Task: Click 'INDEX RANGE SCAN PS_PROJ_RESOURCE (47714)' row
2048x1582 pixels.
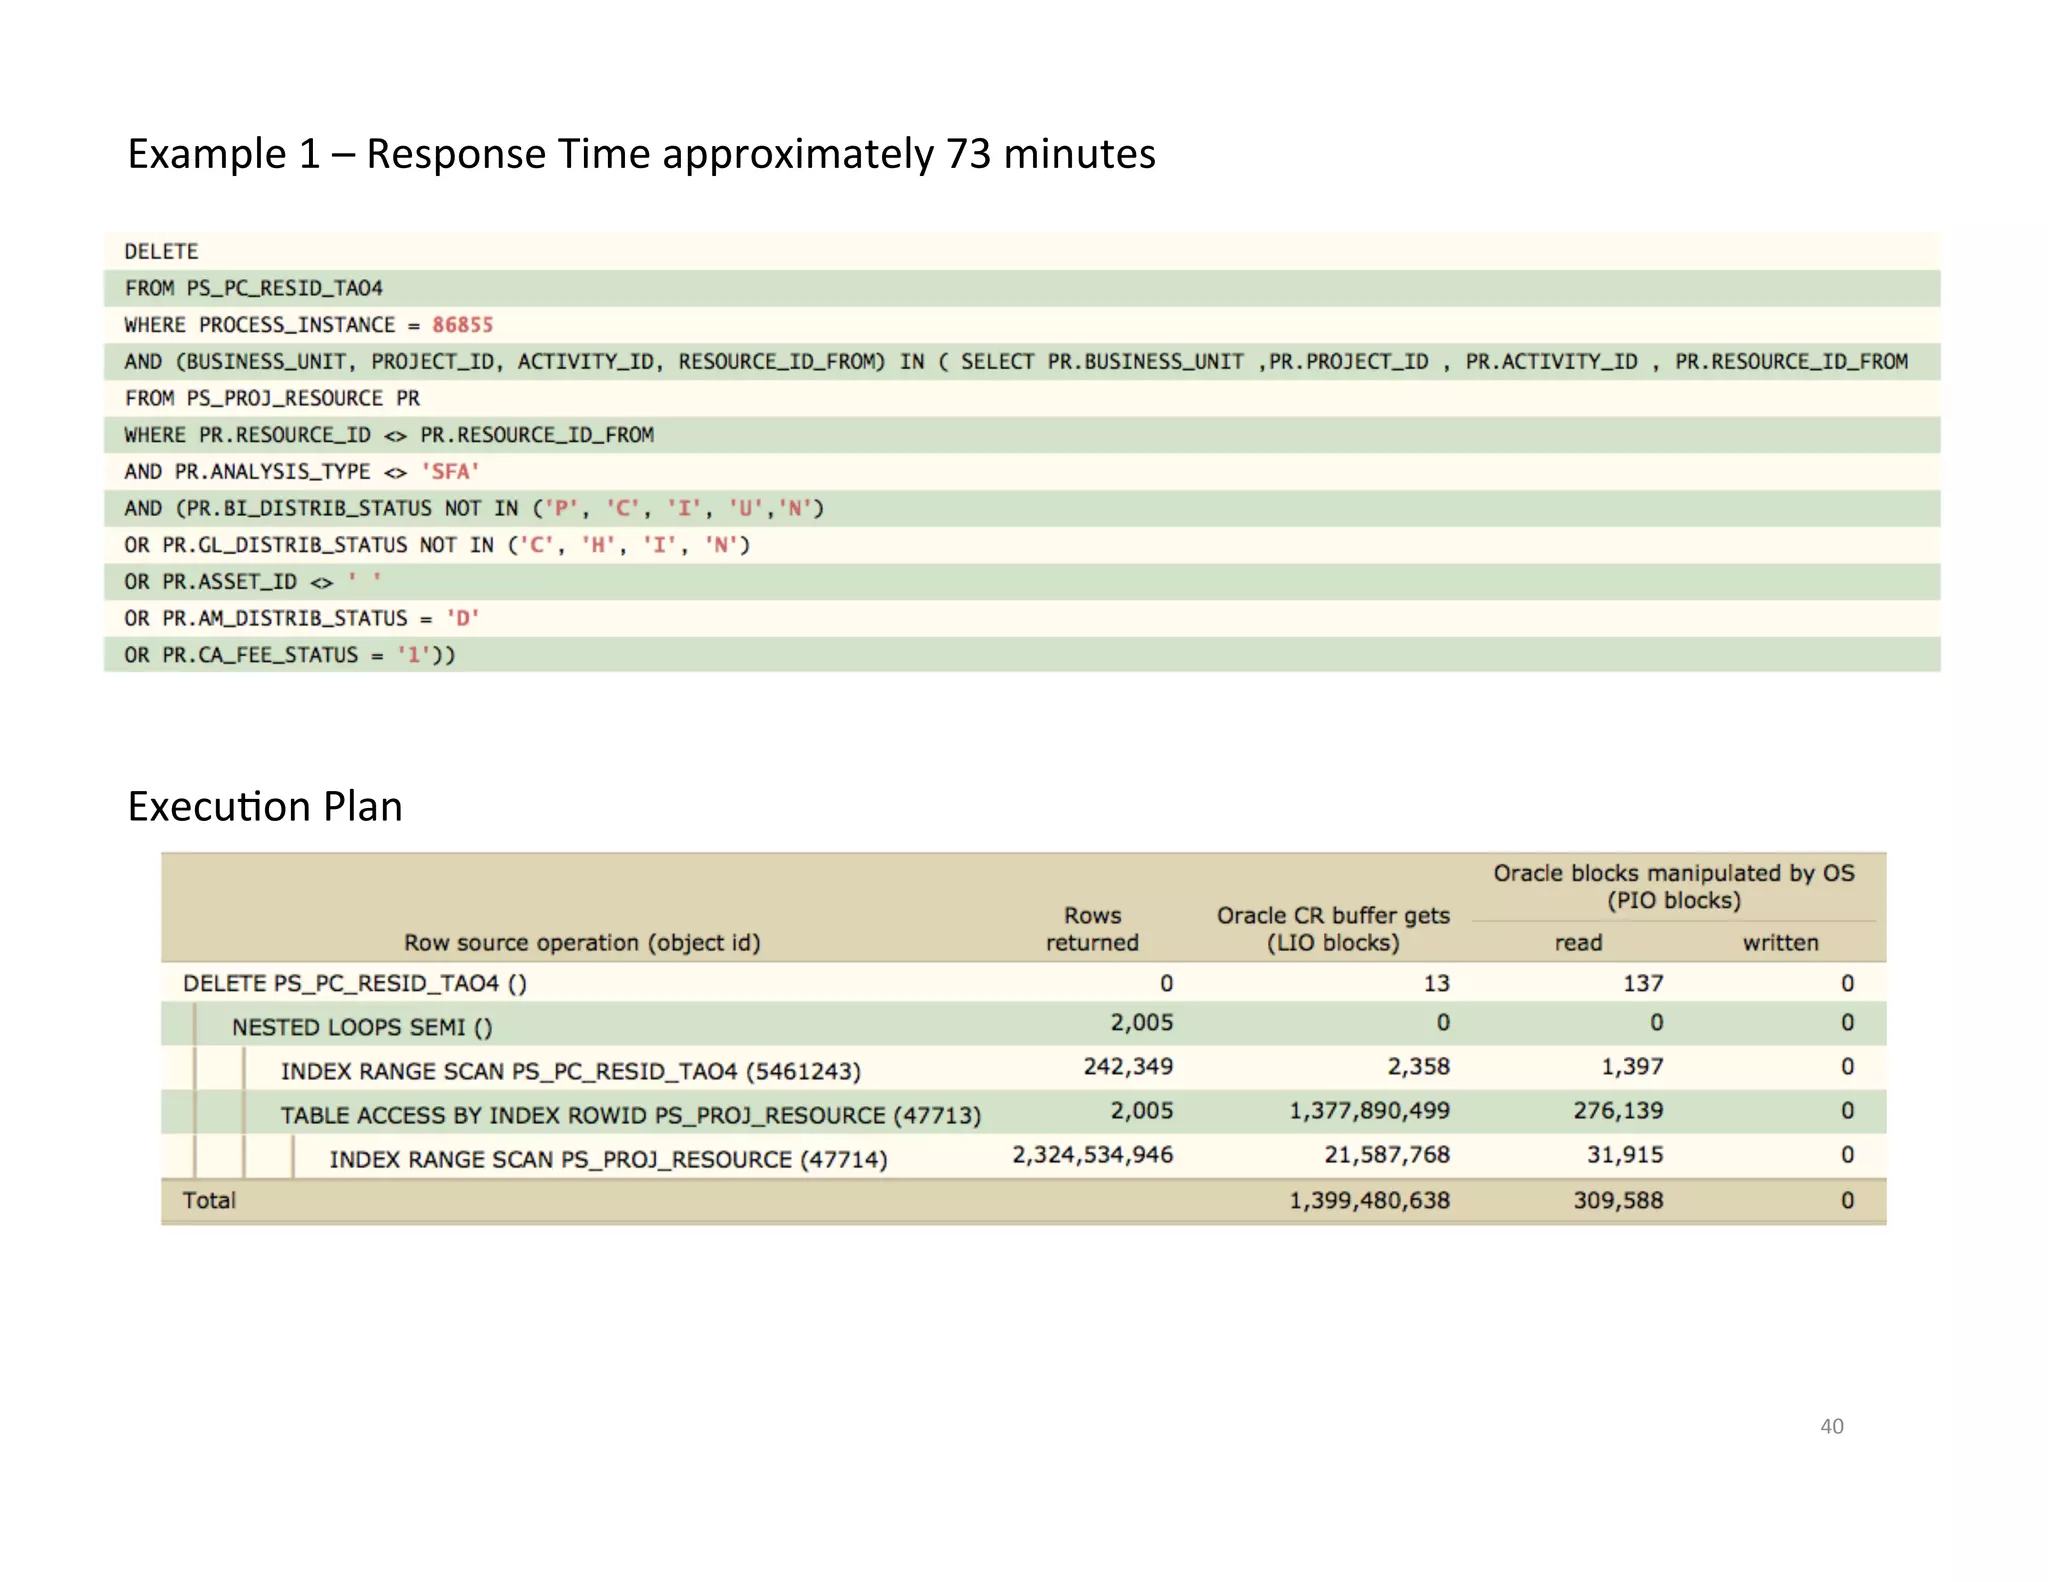Action: pos(1024,1156)
